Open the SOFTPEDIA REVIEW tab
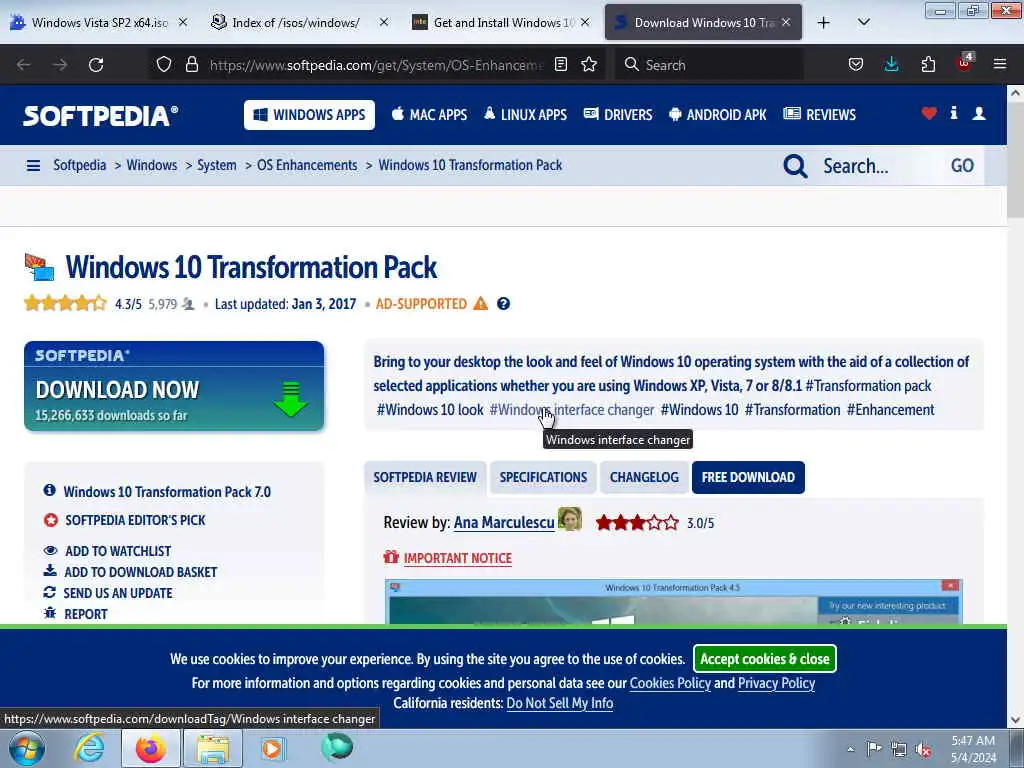Image resolution: width=1024 pixels, height=768 pixels. click(x=425, y=477)
